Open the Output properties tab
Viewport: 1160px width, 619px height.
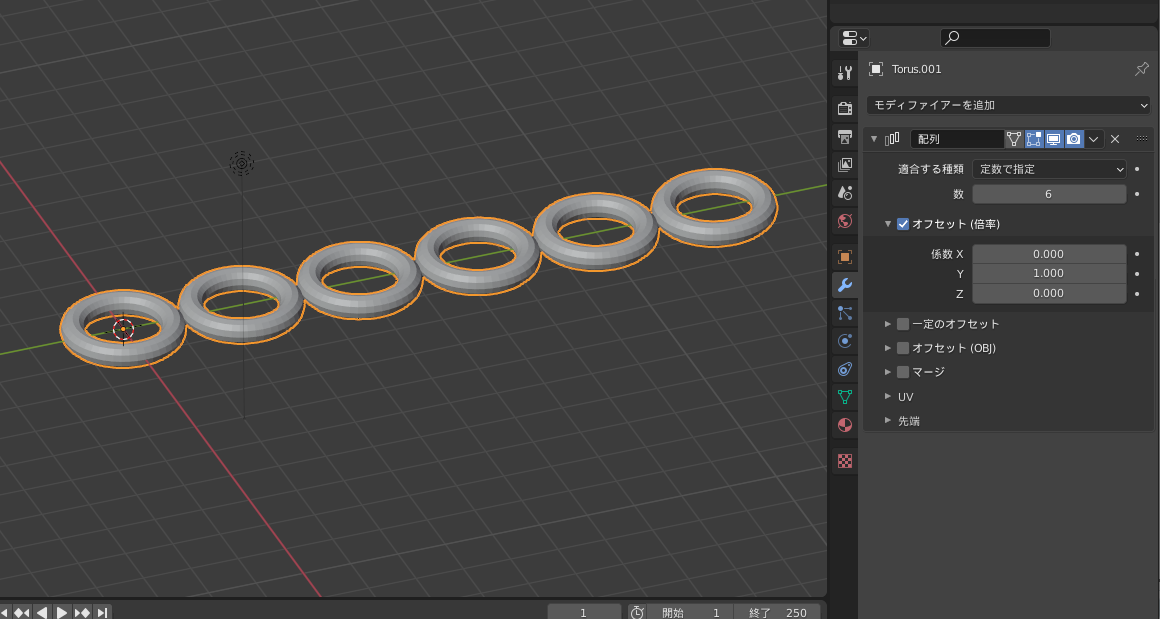click(x=844, y=137)
